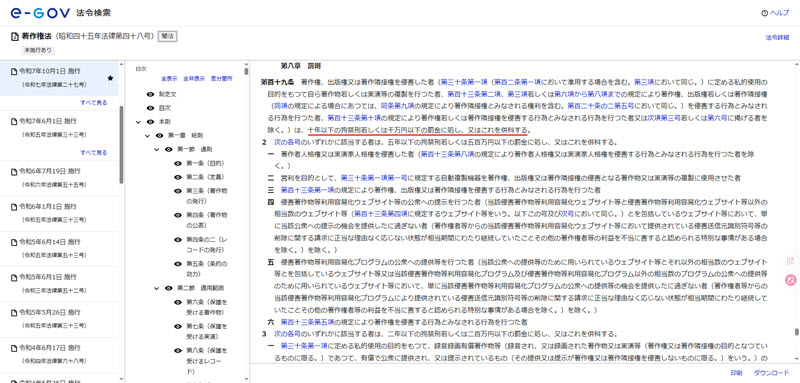Click the round pink icon at right edge
The height and width of the screenshot is (383, 800).
[x=790, y=279]
